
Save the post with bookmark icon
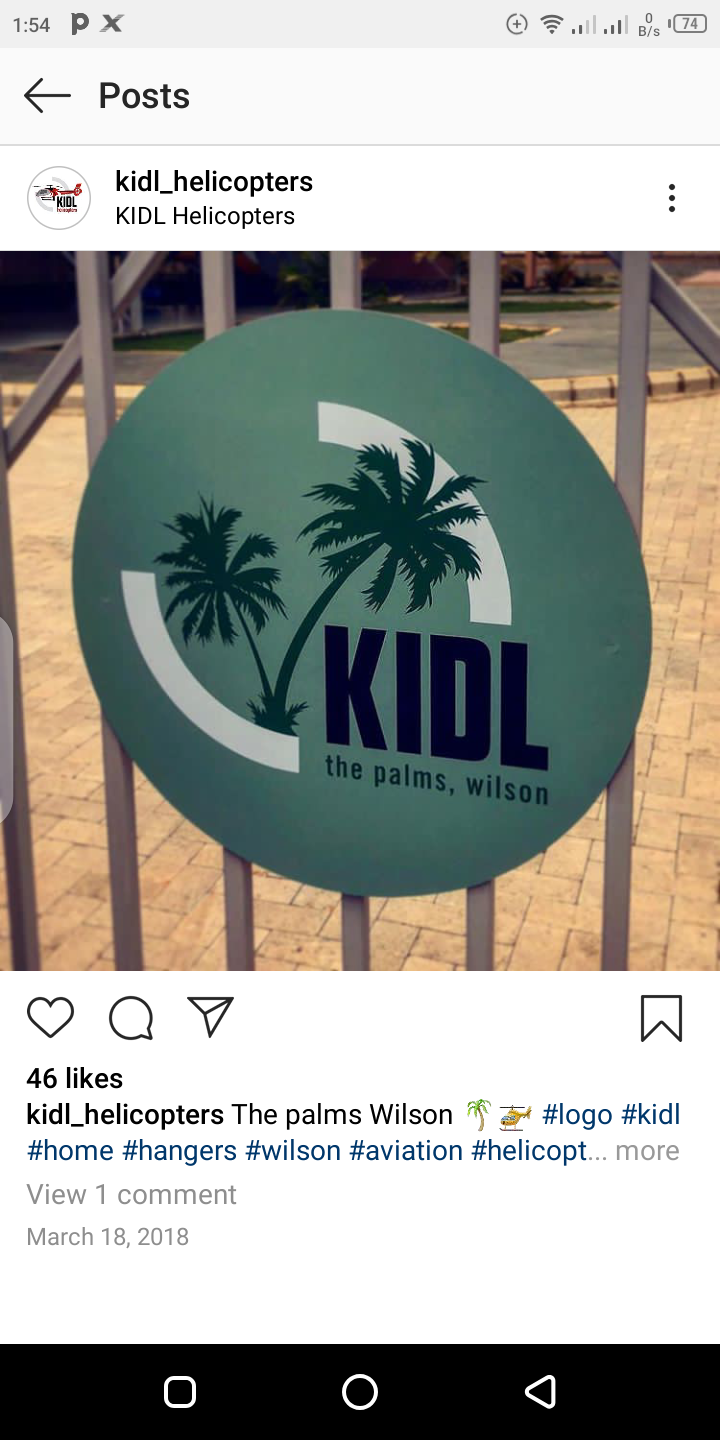(x=661, y=1018)
